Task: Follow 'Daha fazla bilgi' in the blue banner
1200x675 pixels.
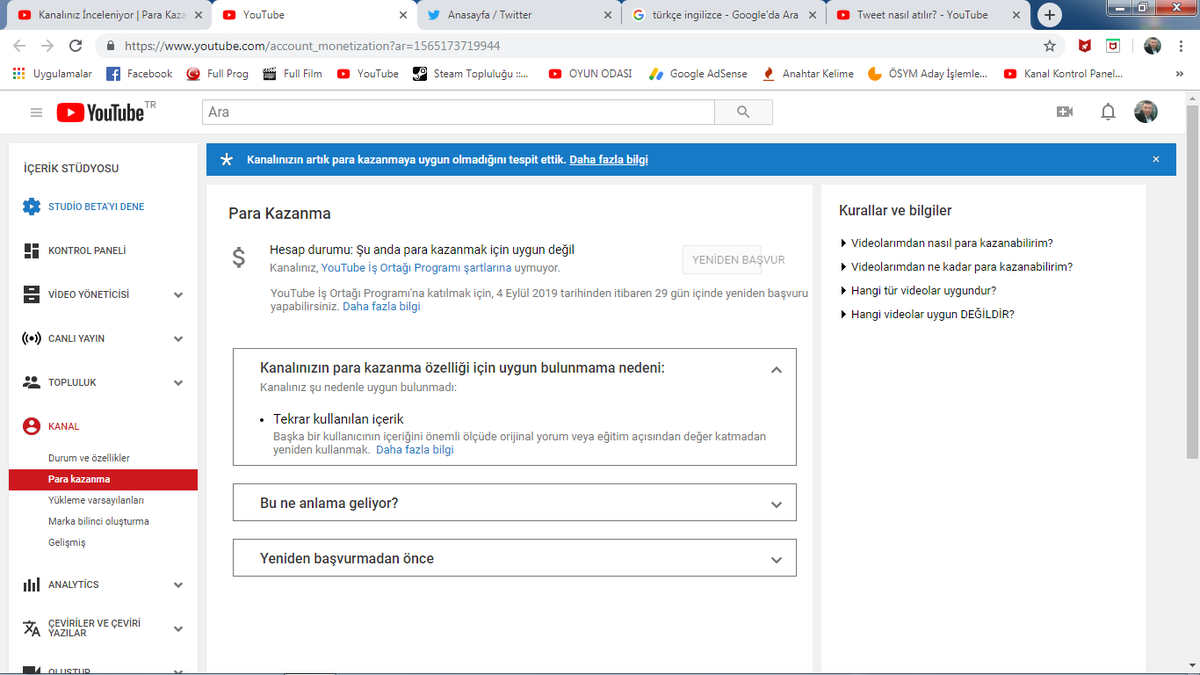Action: tap(609, 159)
